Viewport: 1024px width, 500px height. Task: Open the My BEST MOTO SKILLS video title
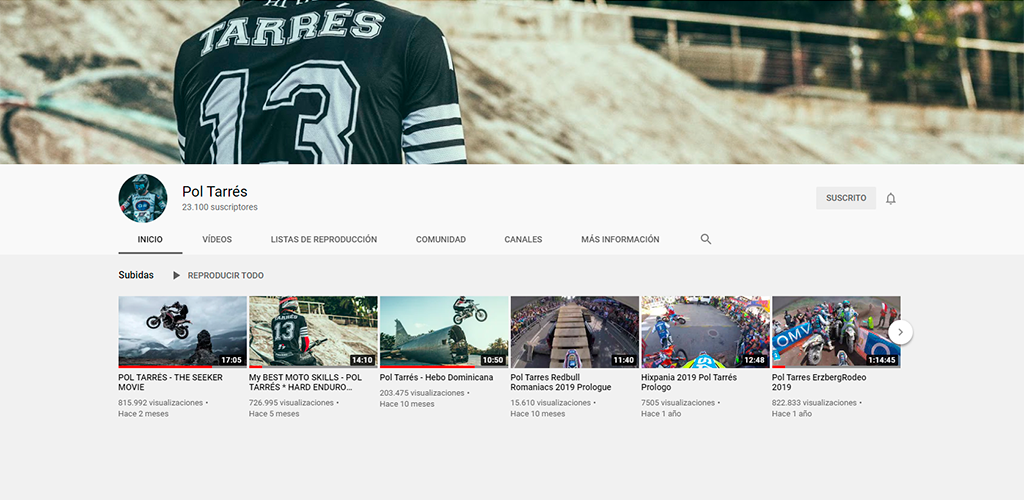click(x=305, y=382)
